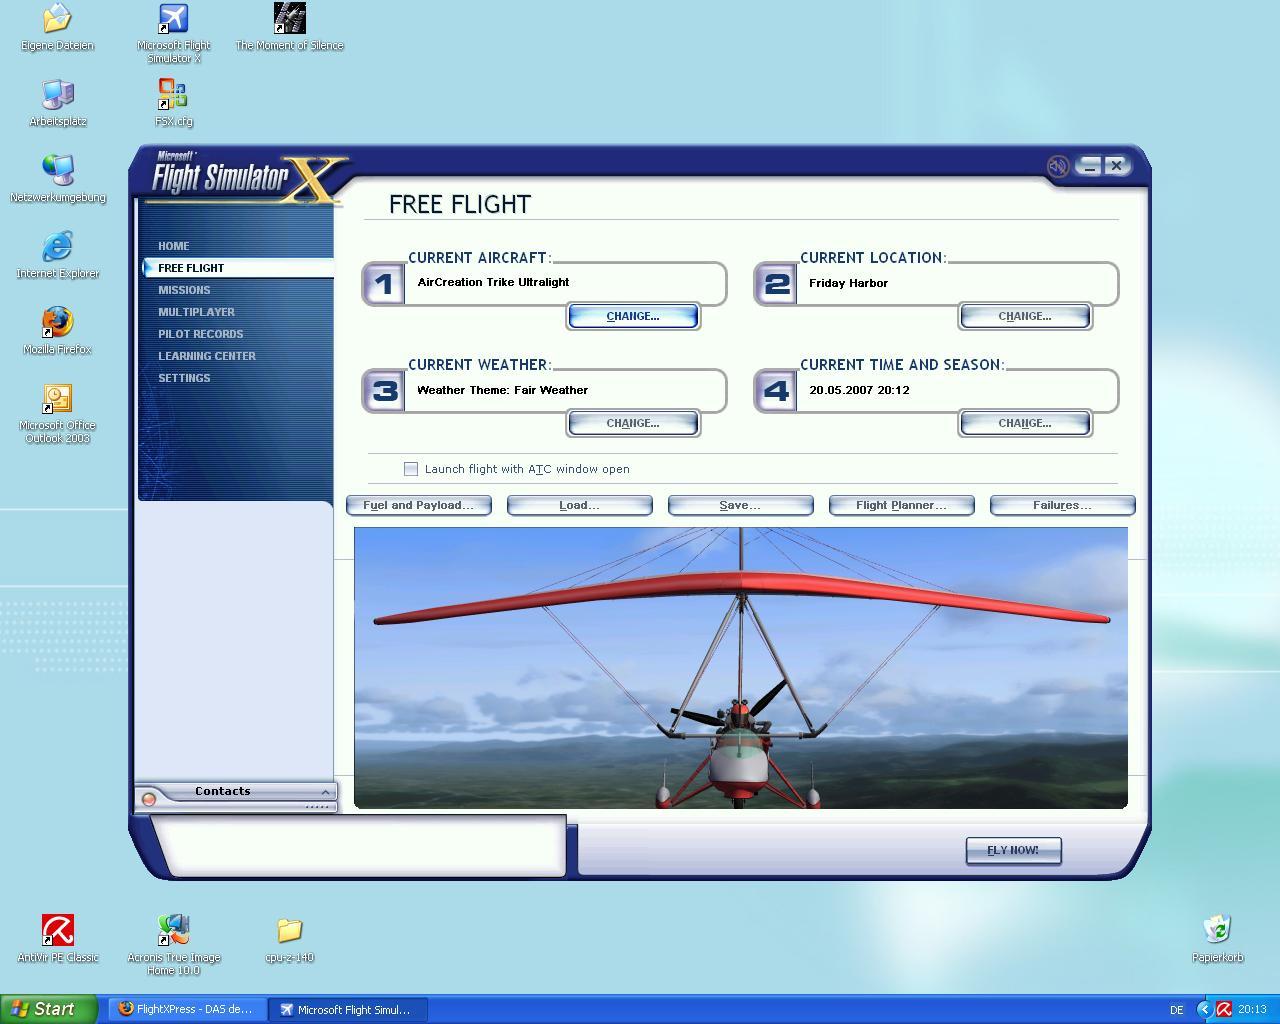Open PILOT RECORDS in sidebar menu
1280x1024 pixels.
[200, 334]
